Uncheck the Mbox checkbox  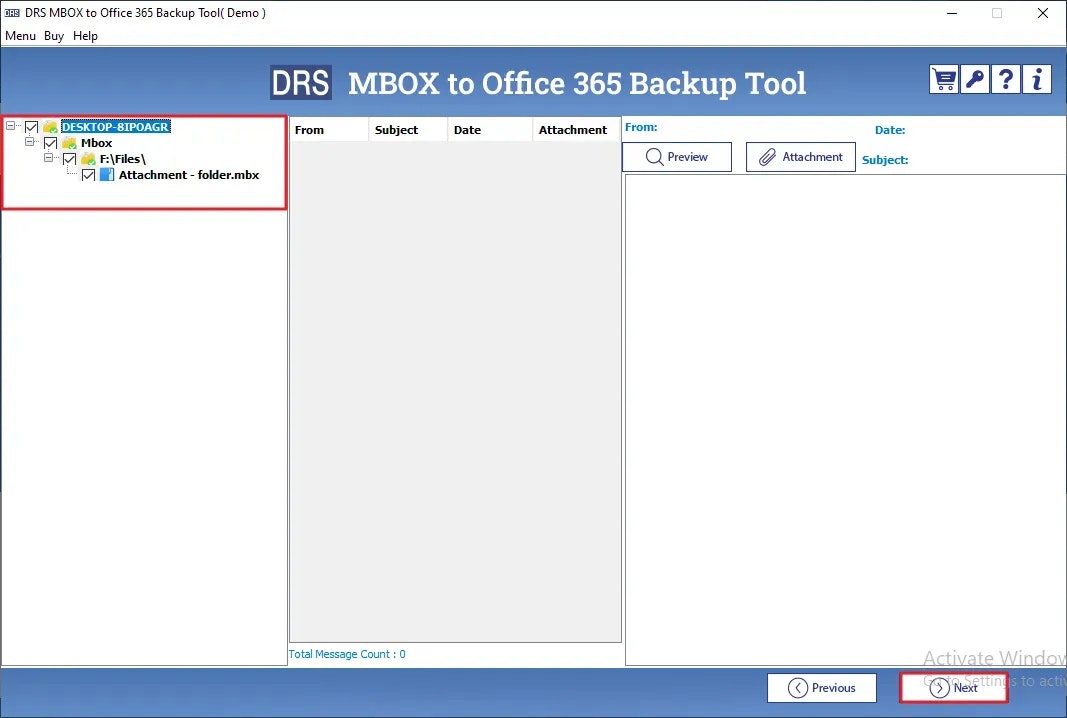click(50, 143)
